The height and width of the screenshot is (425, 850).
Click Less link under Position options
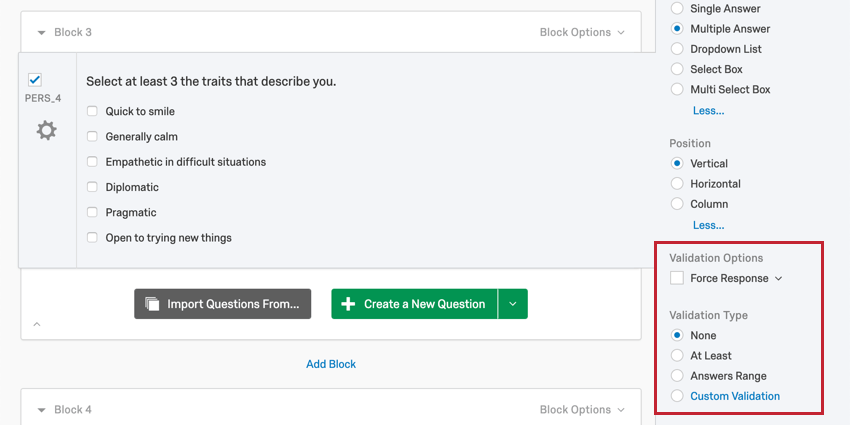(x=709, y=225)
